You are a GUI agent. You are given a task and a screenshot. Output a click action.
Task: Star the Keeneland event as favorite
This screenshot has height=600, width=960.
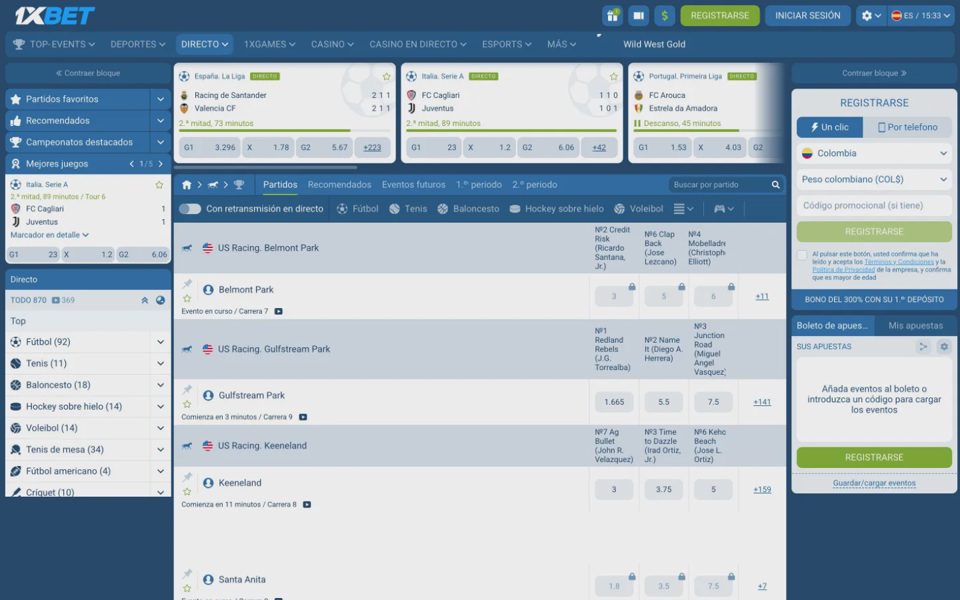pos(187,491)
